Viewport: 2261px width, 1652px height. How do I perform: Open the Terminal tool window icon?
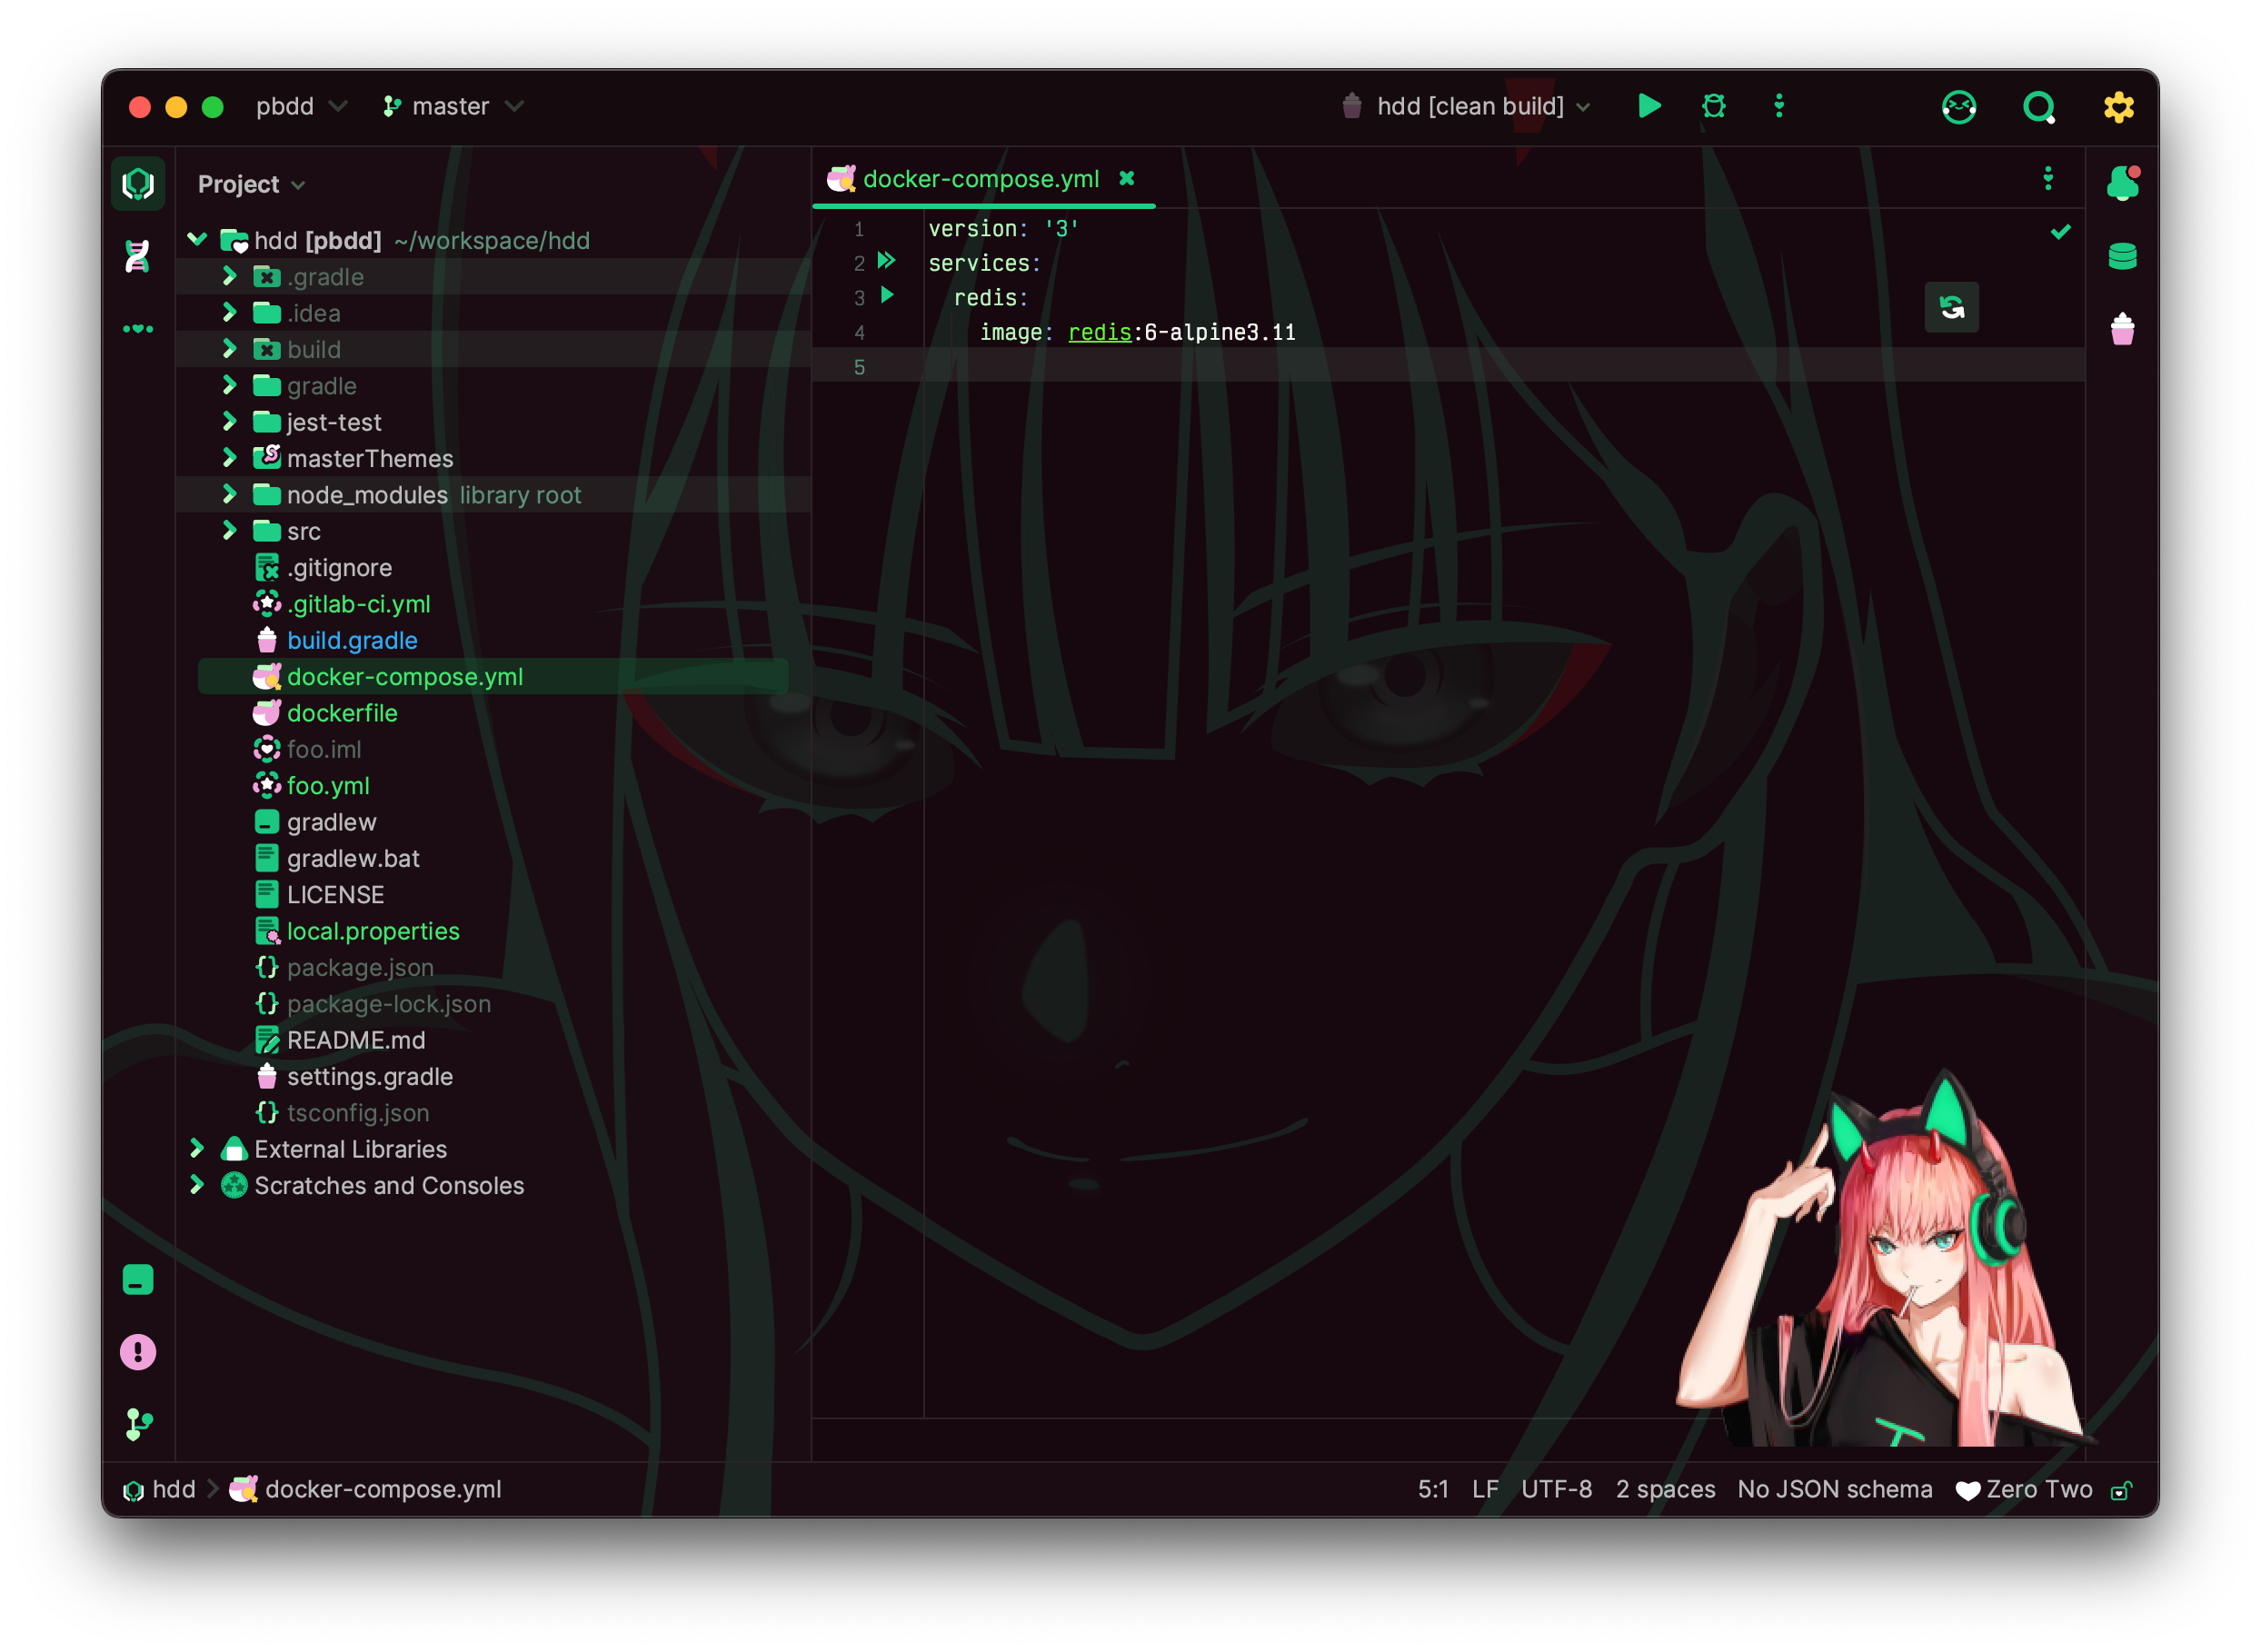pyautogui.click(x=137, y=1279)
